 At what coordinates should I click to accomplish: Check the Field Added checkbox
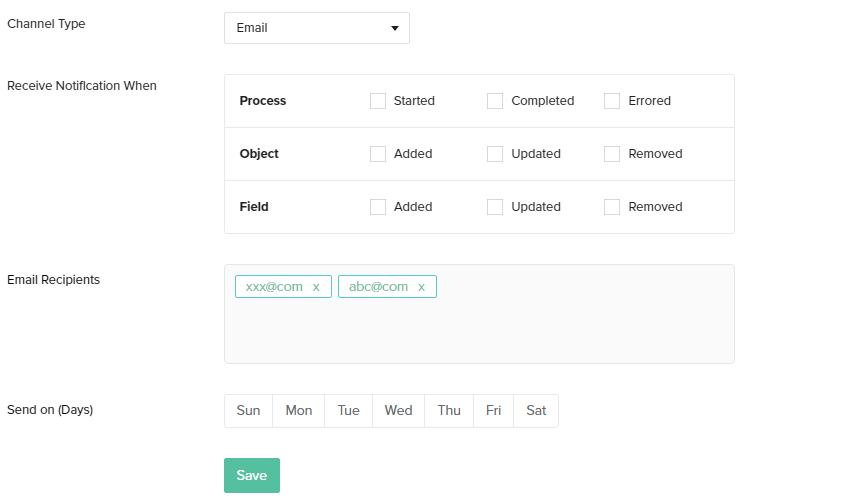[x=378, y=207]
